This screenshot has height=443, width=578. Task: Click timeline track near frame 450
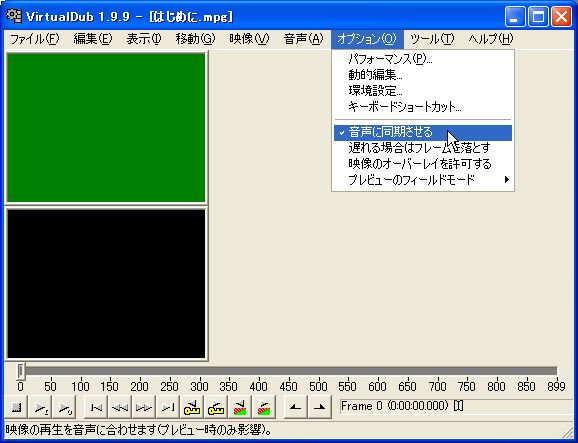point(289,371)
